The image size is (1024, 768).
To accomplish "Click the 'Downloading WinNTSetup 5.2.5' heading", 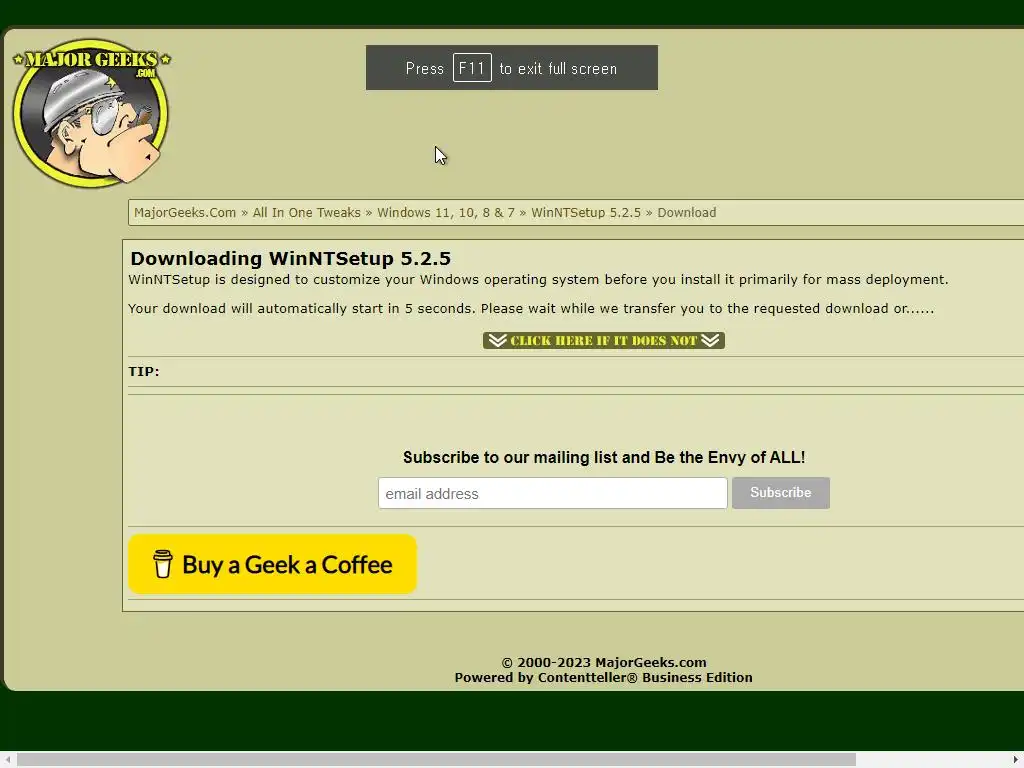I will (291, 259).
